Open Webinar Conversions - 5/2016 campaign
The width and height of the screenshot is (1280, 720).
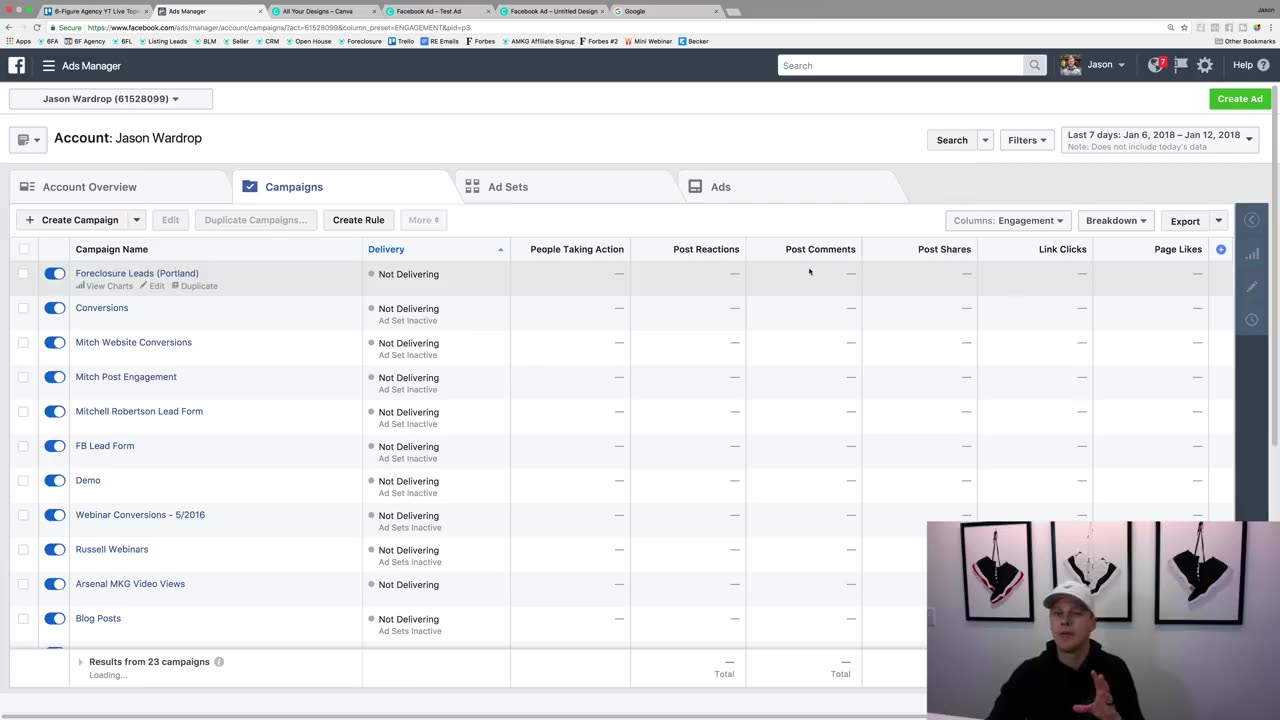[x=140, y=515]
